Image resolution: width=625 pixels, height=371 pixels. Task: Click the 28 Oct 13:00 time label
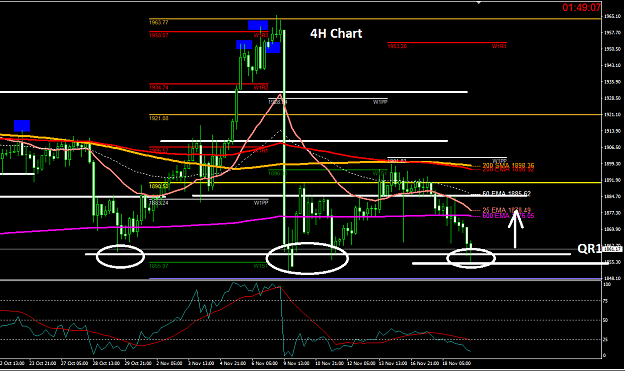(x=106, y=363)
